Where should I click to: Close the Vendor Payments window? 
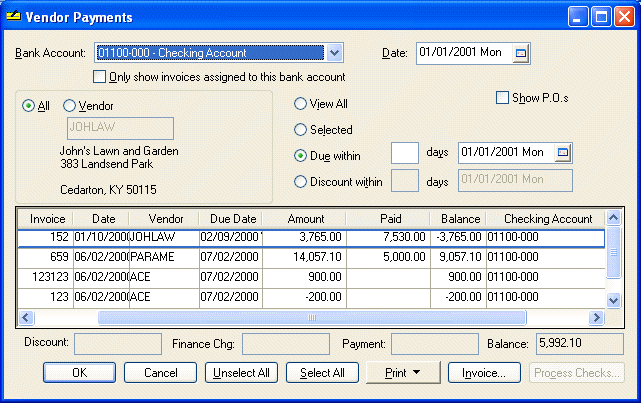624,17
